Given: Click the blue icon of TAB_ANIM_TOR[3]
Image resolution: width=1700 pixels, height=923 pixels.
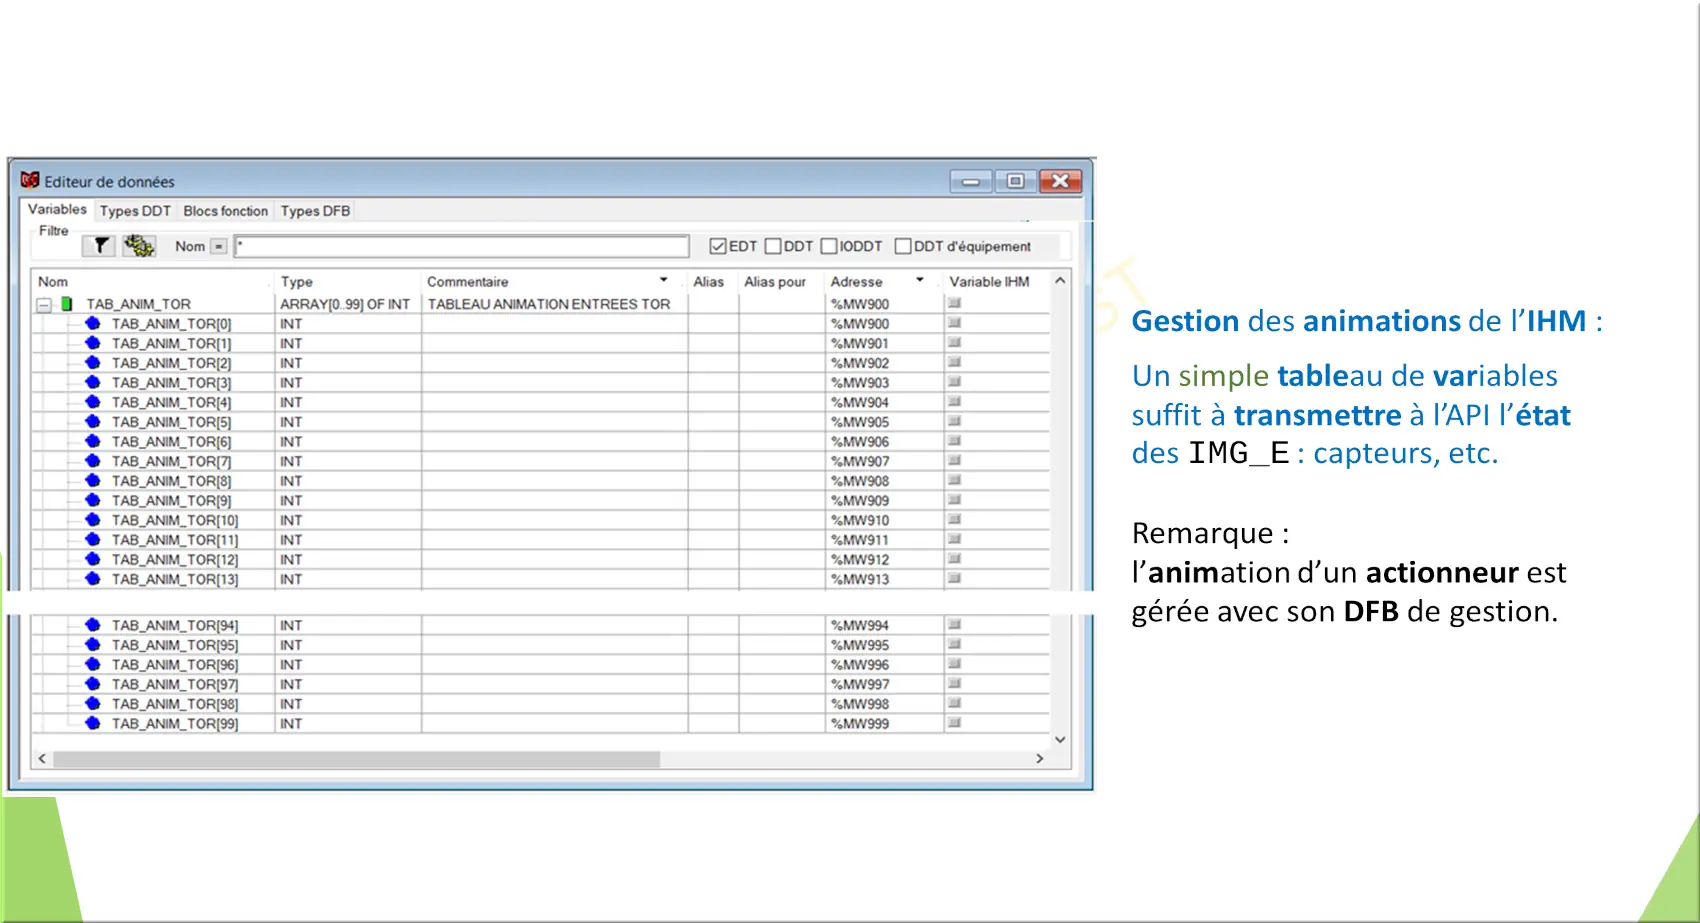Looking at the screenshot, I should click(x=93, y=382).
